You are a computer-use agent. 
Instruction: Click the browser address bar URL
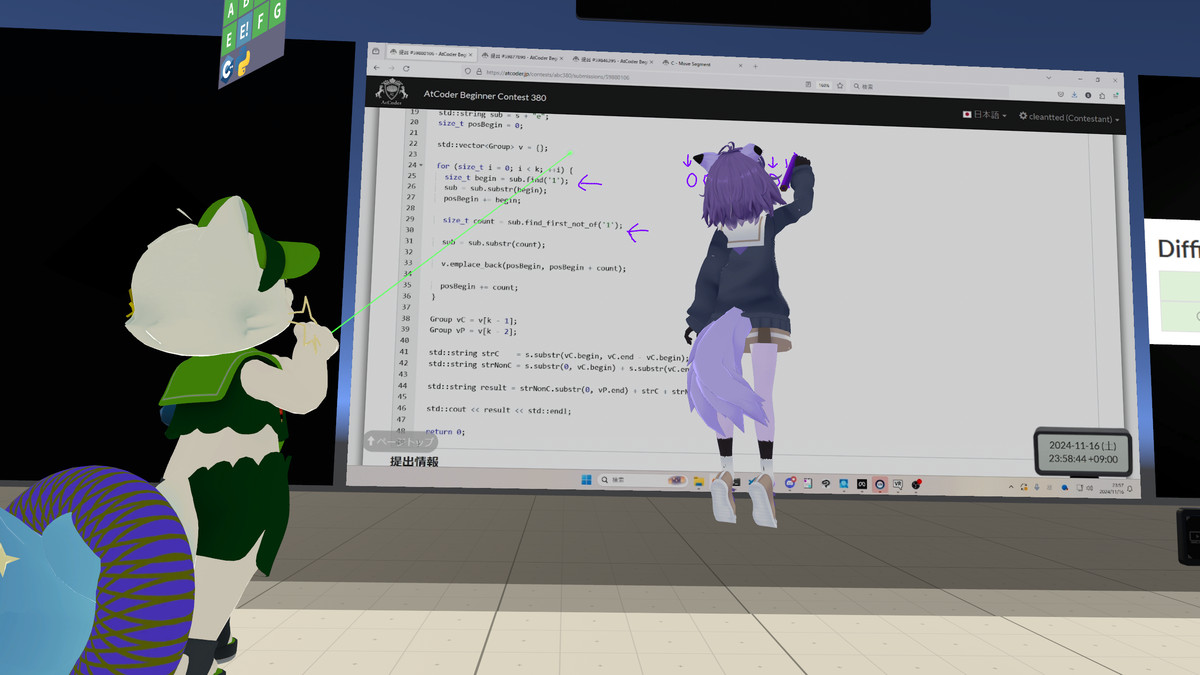(x=557, y=75)
